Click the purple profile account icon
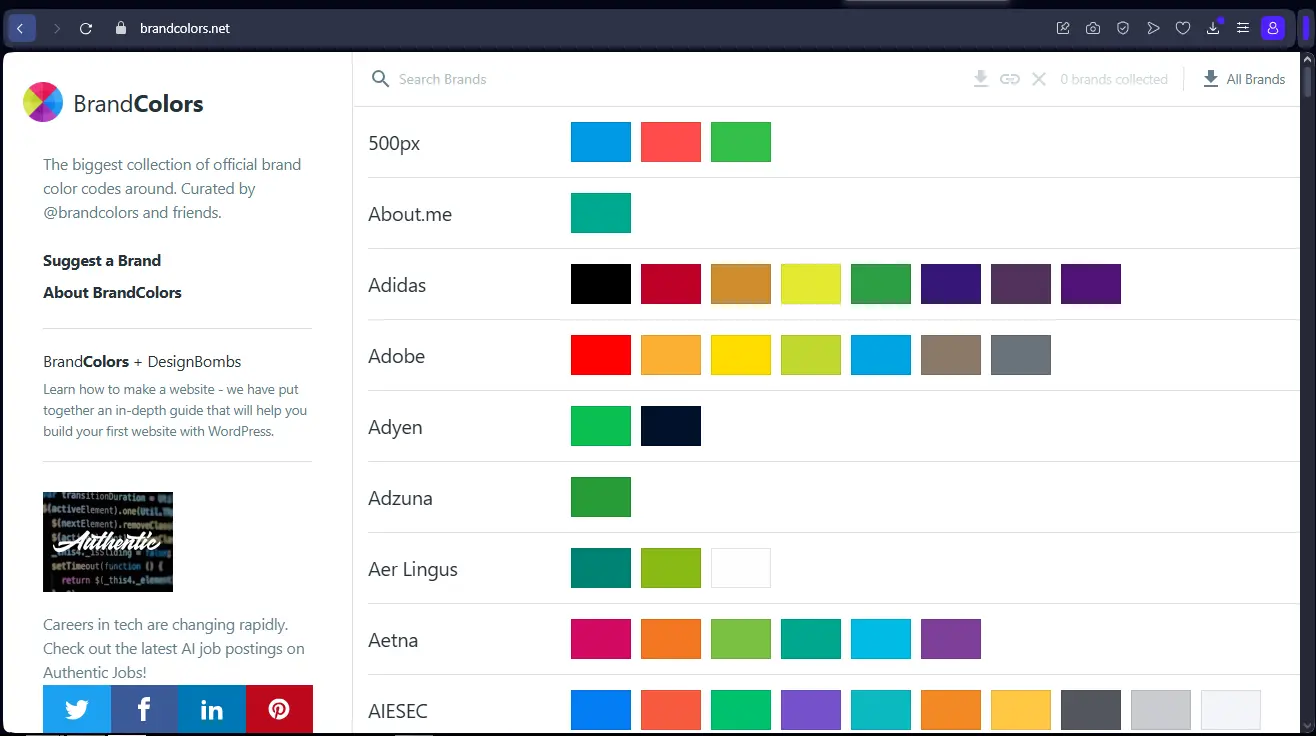The width and height of the screenshot is (1316, 736). coord(1272,28)
